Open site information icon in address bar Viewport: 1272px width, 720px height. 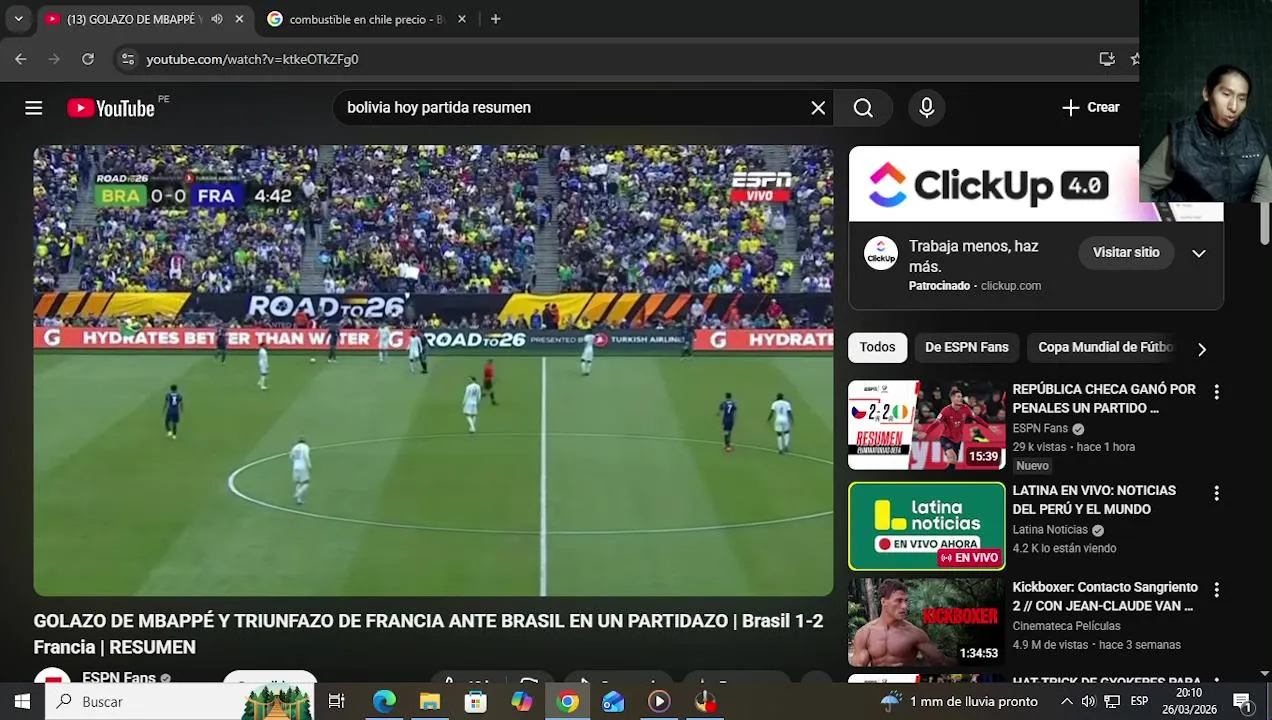(127, 59)
